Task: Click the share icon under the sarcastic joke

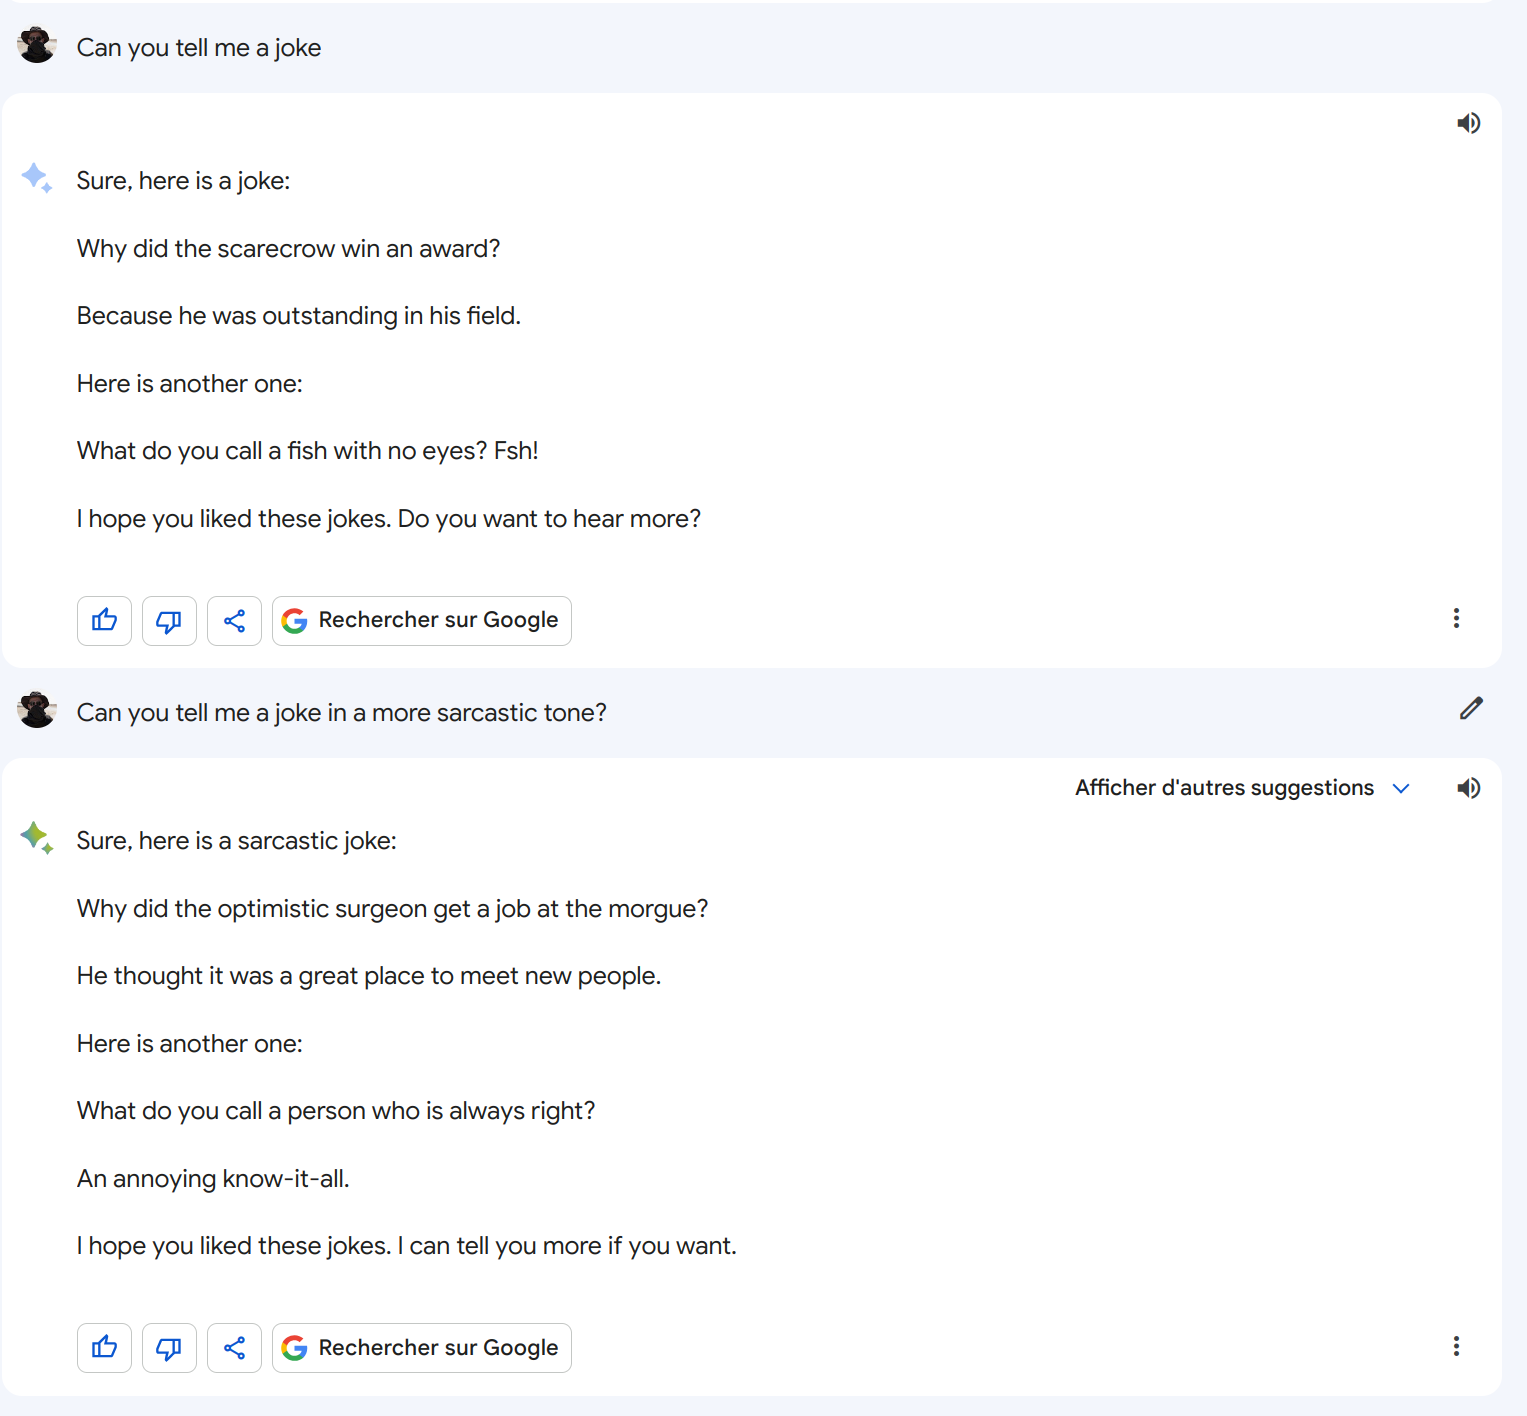Action: (x=234, y=1348)
